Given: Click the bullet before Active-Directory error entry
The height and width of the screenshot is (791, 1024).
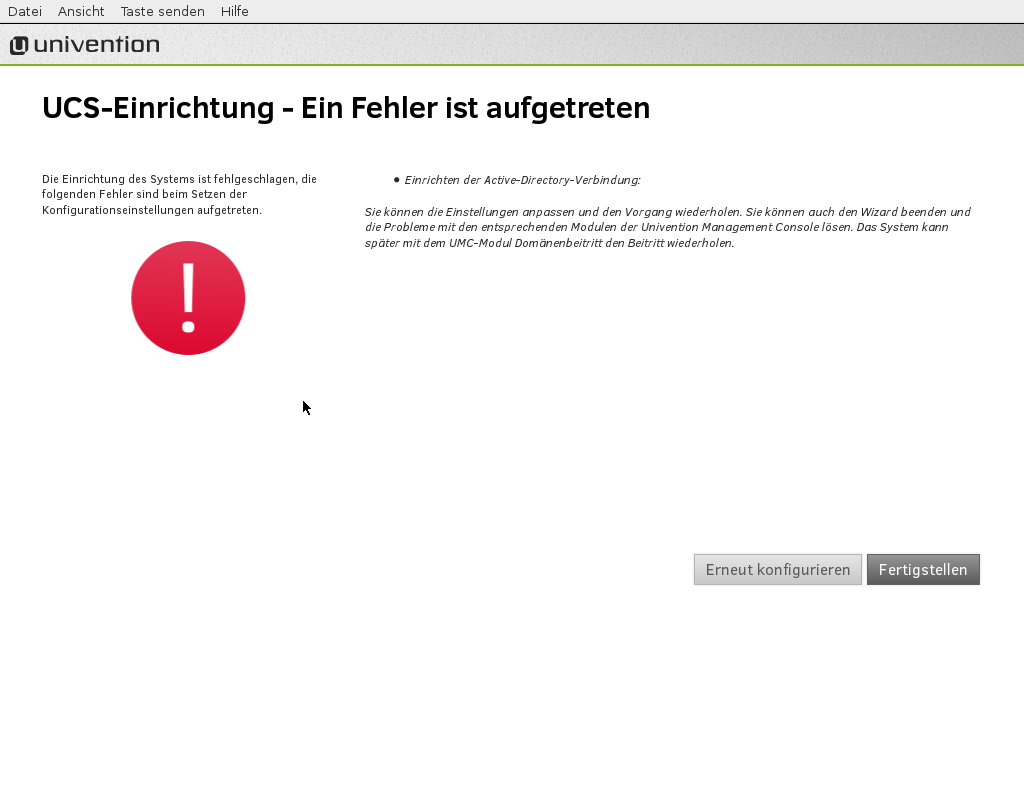Looking at the screenshot, I should tap(397, 180).
